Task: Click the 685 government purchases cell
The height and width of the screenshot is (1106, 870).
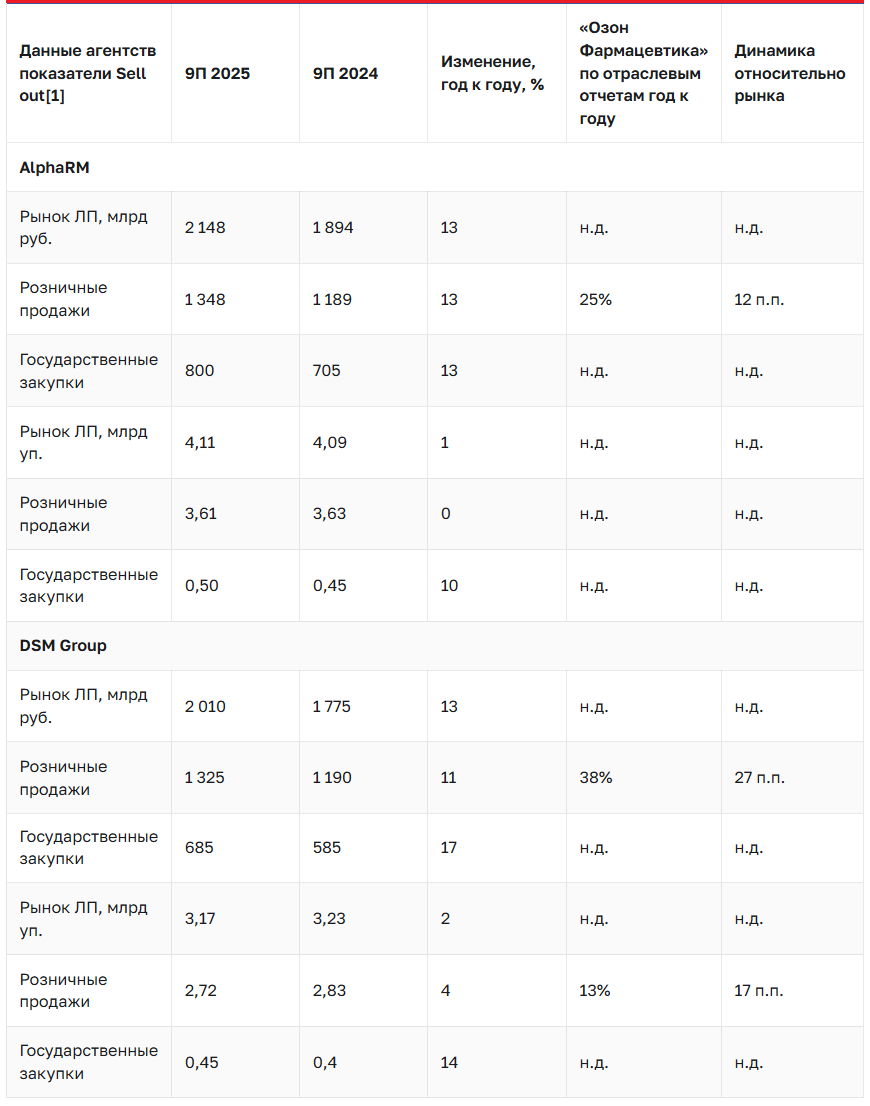Action: click(199, 848)
